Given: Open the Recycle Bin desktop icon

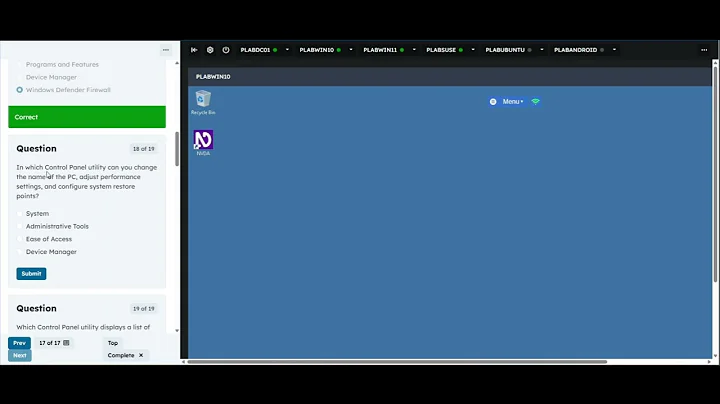Looking at the screenshot, I should click(x=203, y=102).
